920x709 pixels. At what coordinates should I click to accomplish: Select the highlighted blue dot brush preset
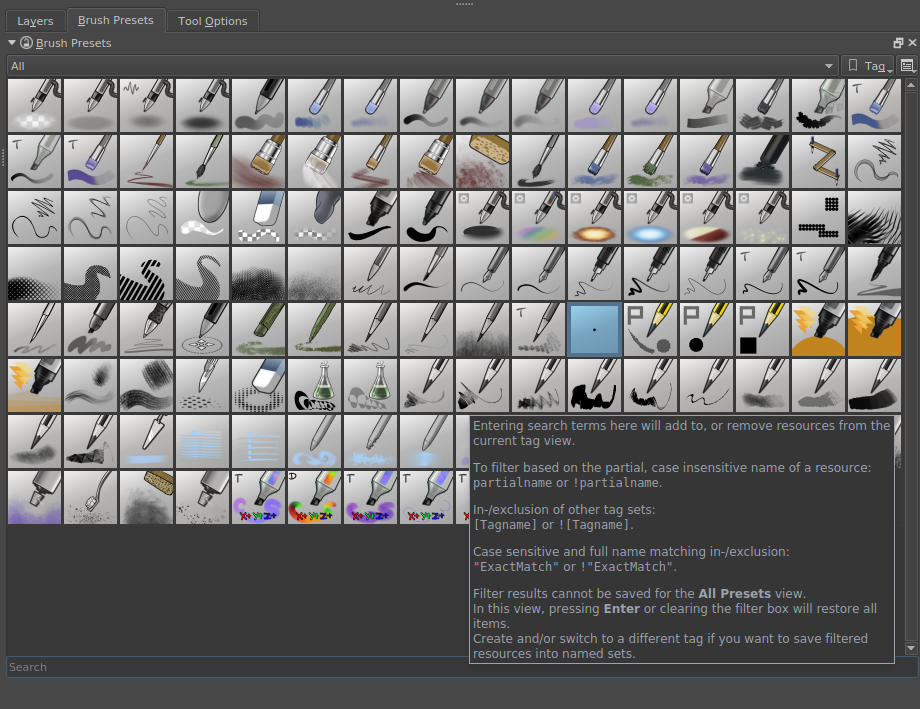coord(594,330)
